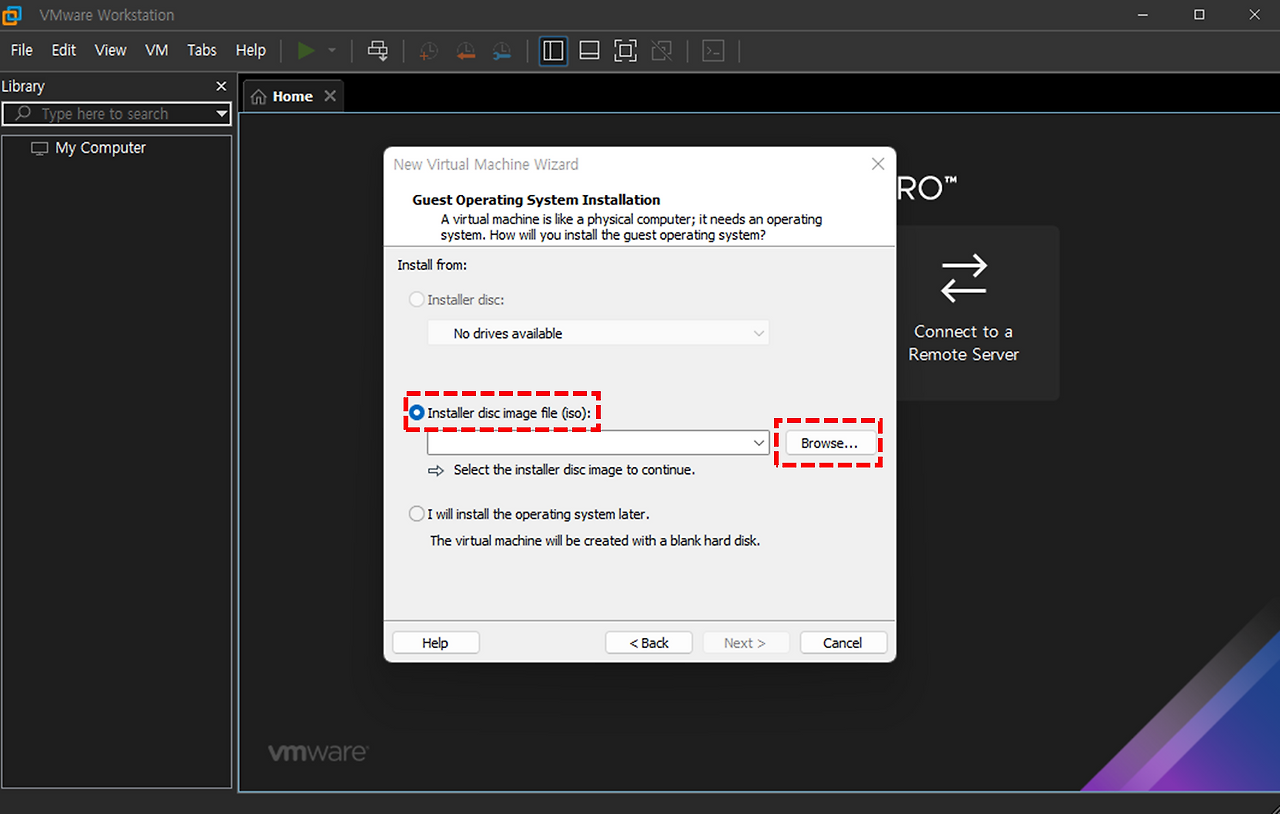Open the Snapshot Manager wrench icon

coord(502,51)
